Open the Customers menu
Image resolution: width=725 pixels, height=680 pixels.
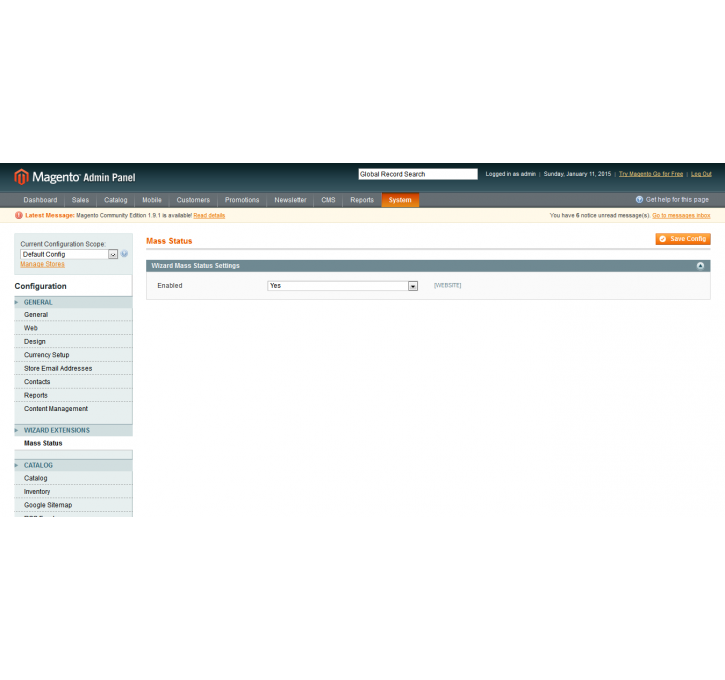pyautogui.click(x=193, y=200)
